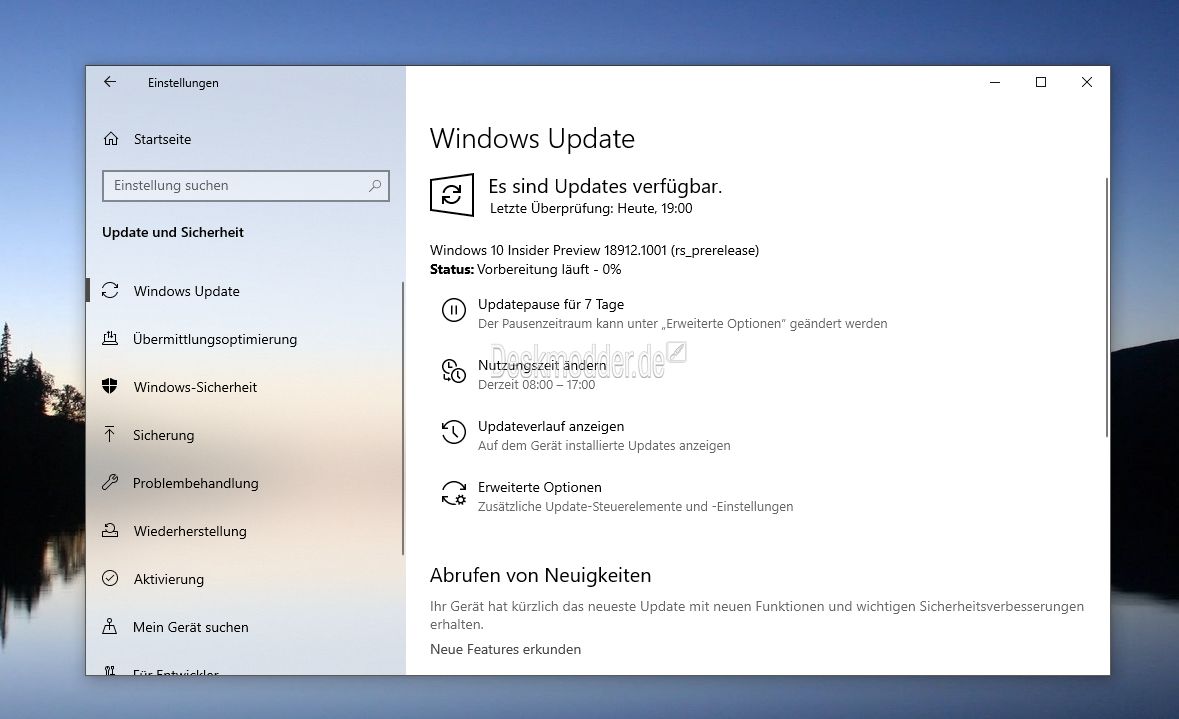Click 'Derzeit 08:00 – 17:00' text

click(536, 384)
